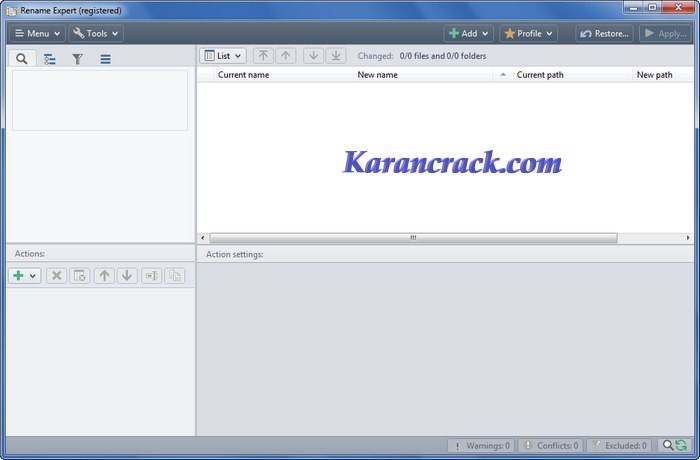Open the Tools dropdown

pos(96,33)
